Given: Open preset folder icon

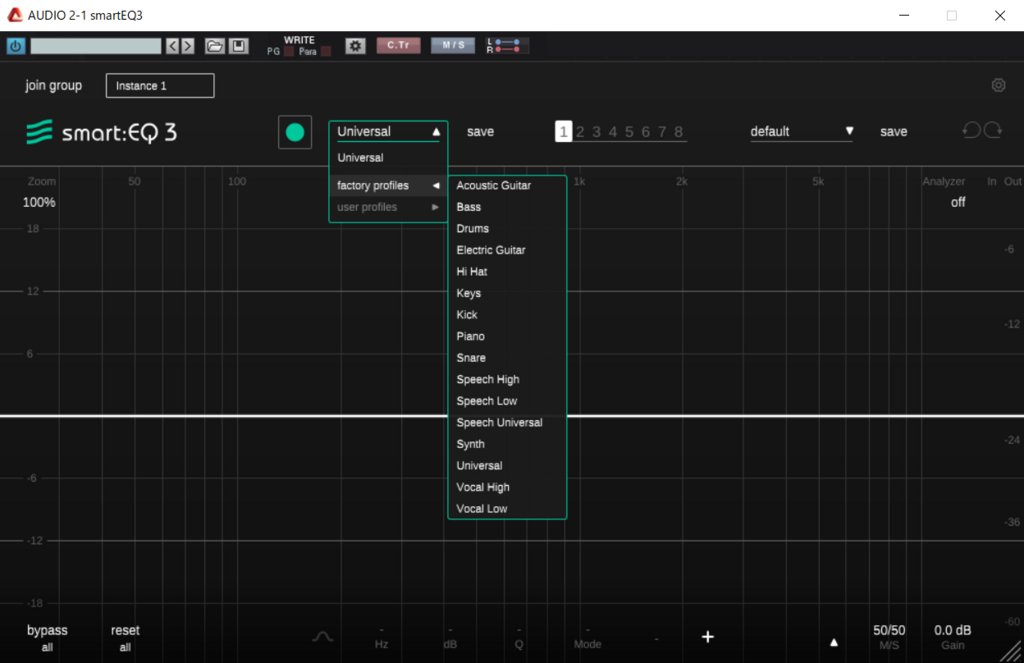Looking at the screenshot, I should point(215,46).
